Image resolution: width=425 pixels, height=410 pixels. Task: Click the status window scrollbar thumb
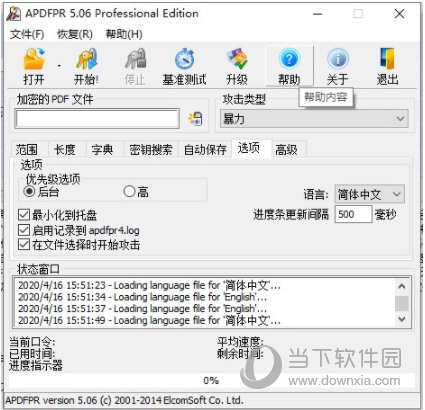tap(402, 303)
